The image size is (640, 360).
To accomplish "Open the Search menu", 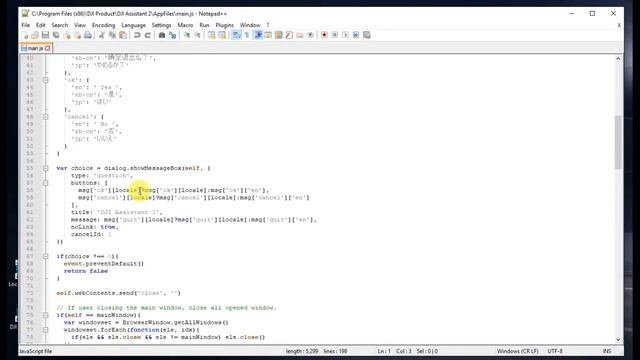I will (60, 25).
